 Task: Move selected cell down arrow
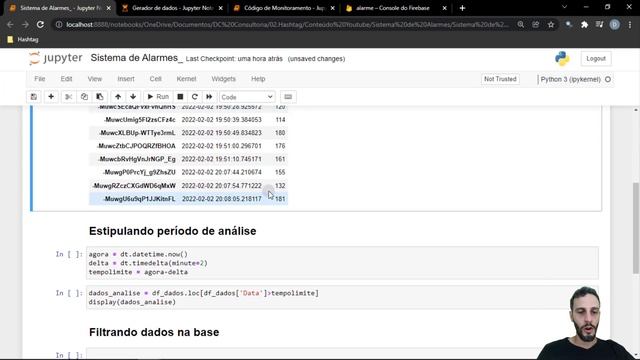click(x=133, y=97)
